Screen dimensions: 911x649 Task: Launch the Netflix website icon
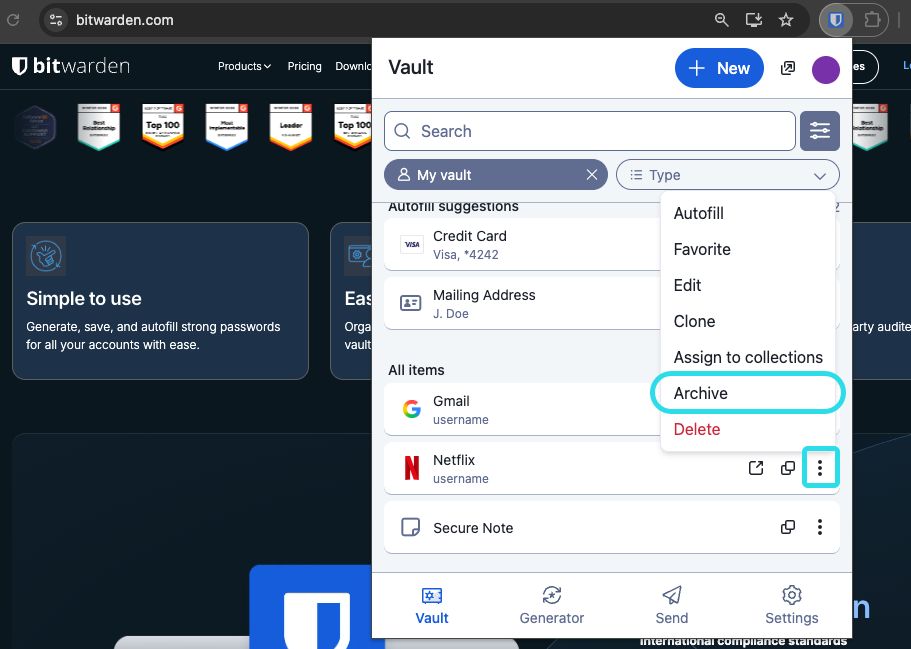coord(756,467)
